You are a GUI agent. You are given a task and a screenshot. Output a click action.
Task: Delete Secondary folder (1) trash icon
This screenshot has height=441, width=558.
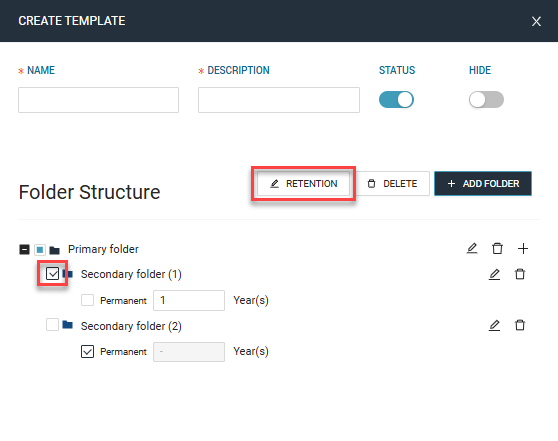(x=520, y=274)
